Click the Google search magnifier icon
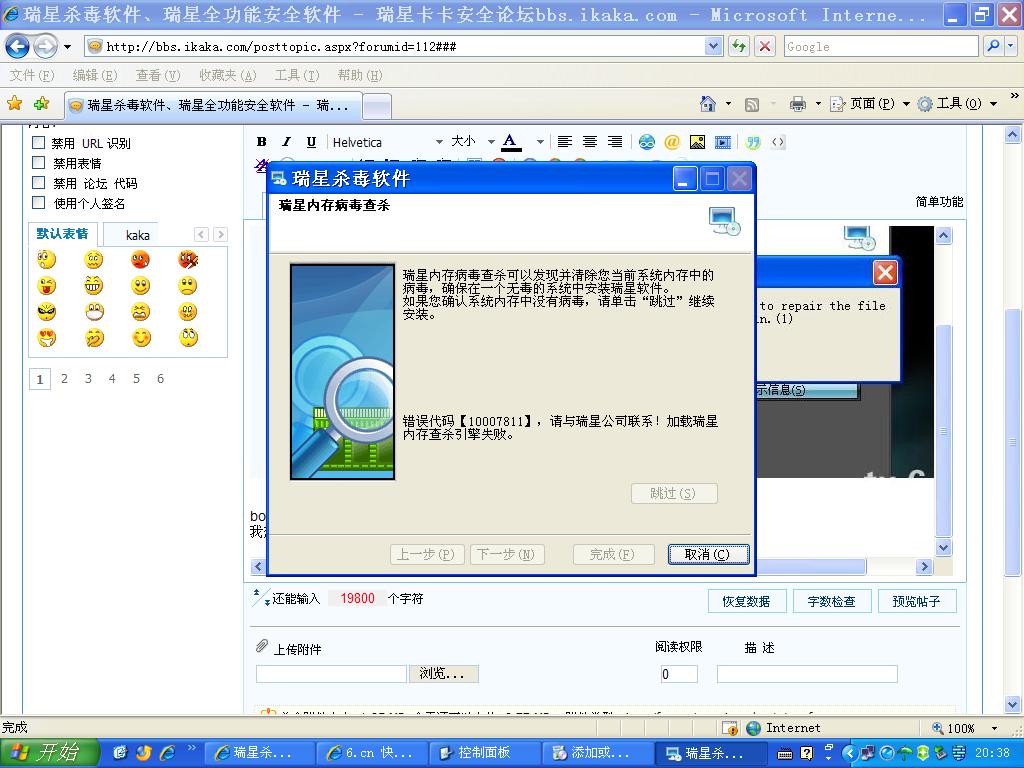Image resolution: width=1024 pixels, height=768 pixels. point(993,46)
